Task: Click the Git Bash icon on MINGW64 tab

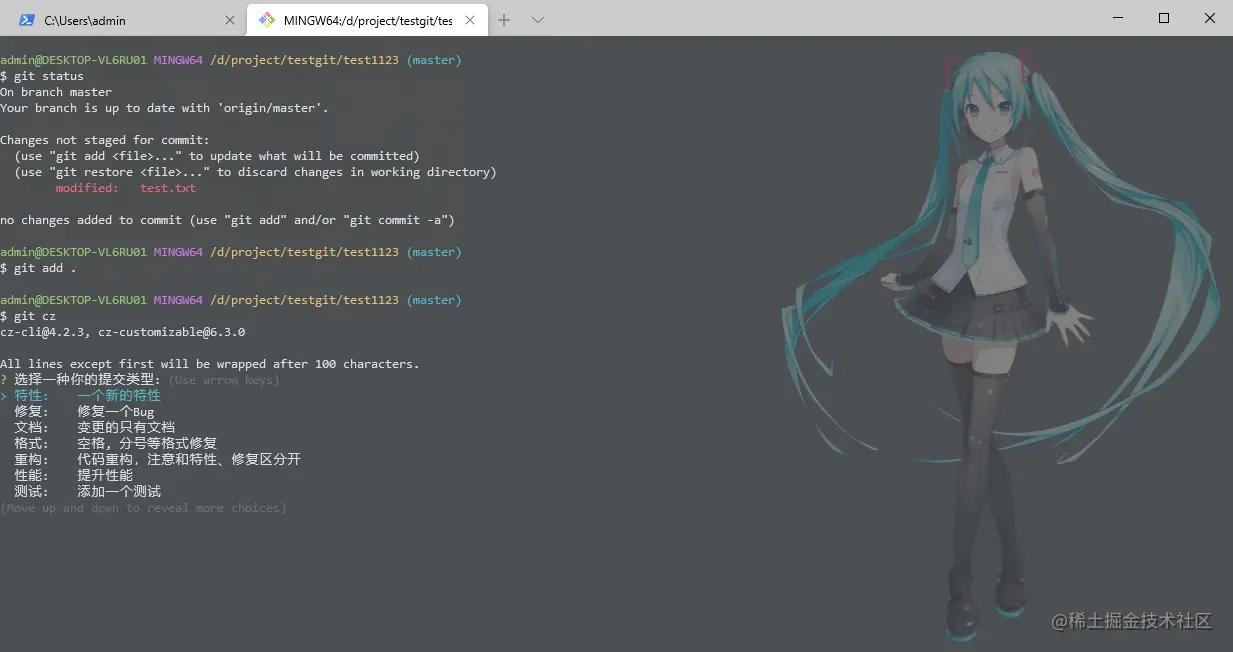Action: (x=267, y=20)
